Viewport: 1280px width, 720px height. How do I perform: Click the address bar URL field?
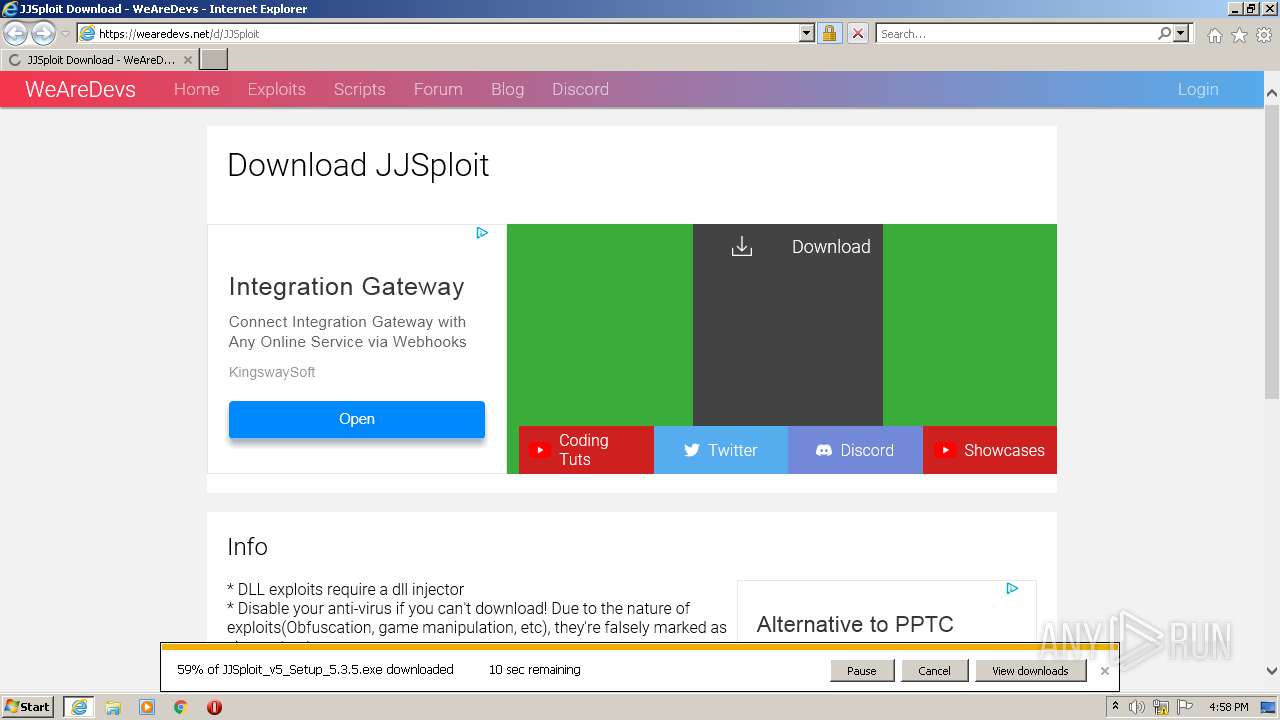point(438,33)
